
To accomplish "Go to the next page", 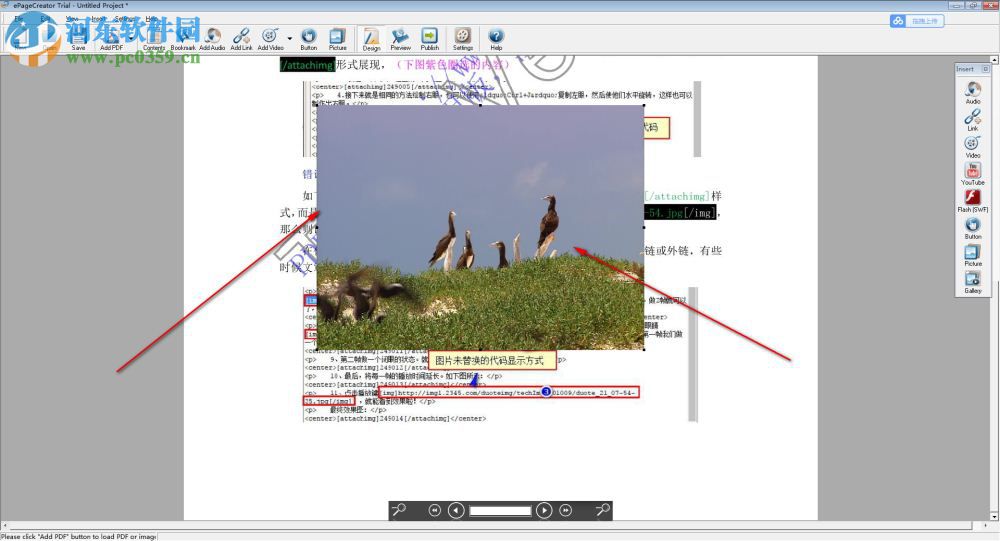I will tap(544, 510).
